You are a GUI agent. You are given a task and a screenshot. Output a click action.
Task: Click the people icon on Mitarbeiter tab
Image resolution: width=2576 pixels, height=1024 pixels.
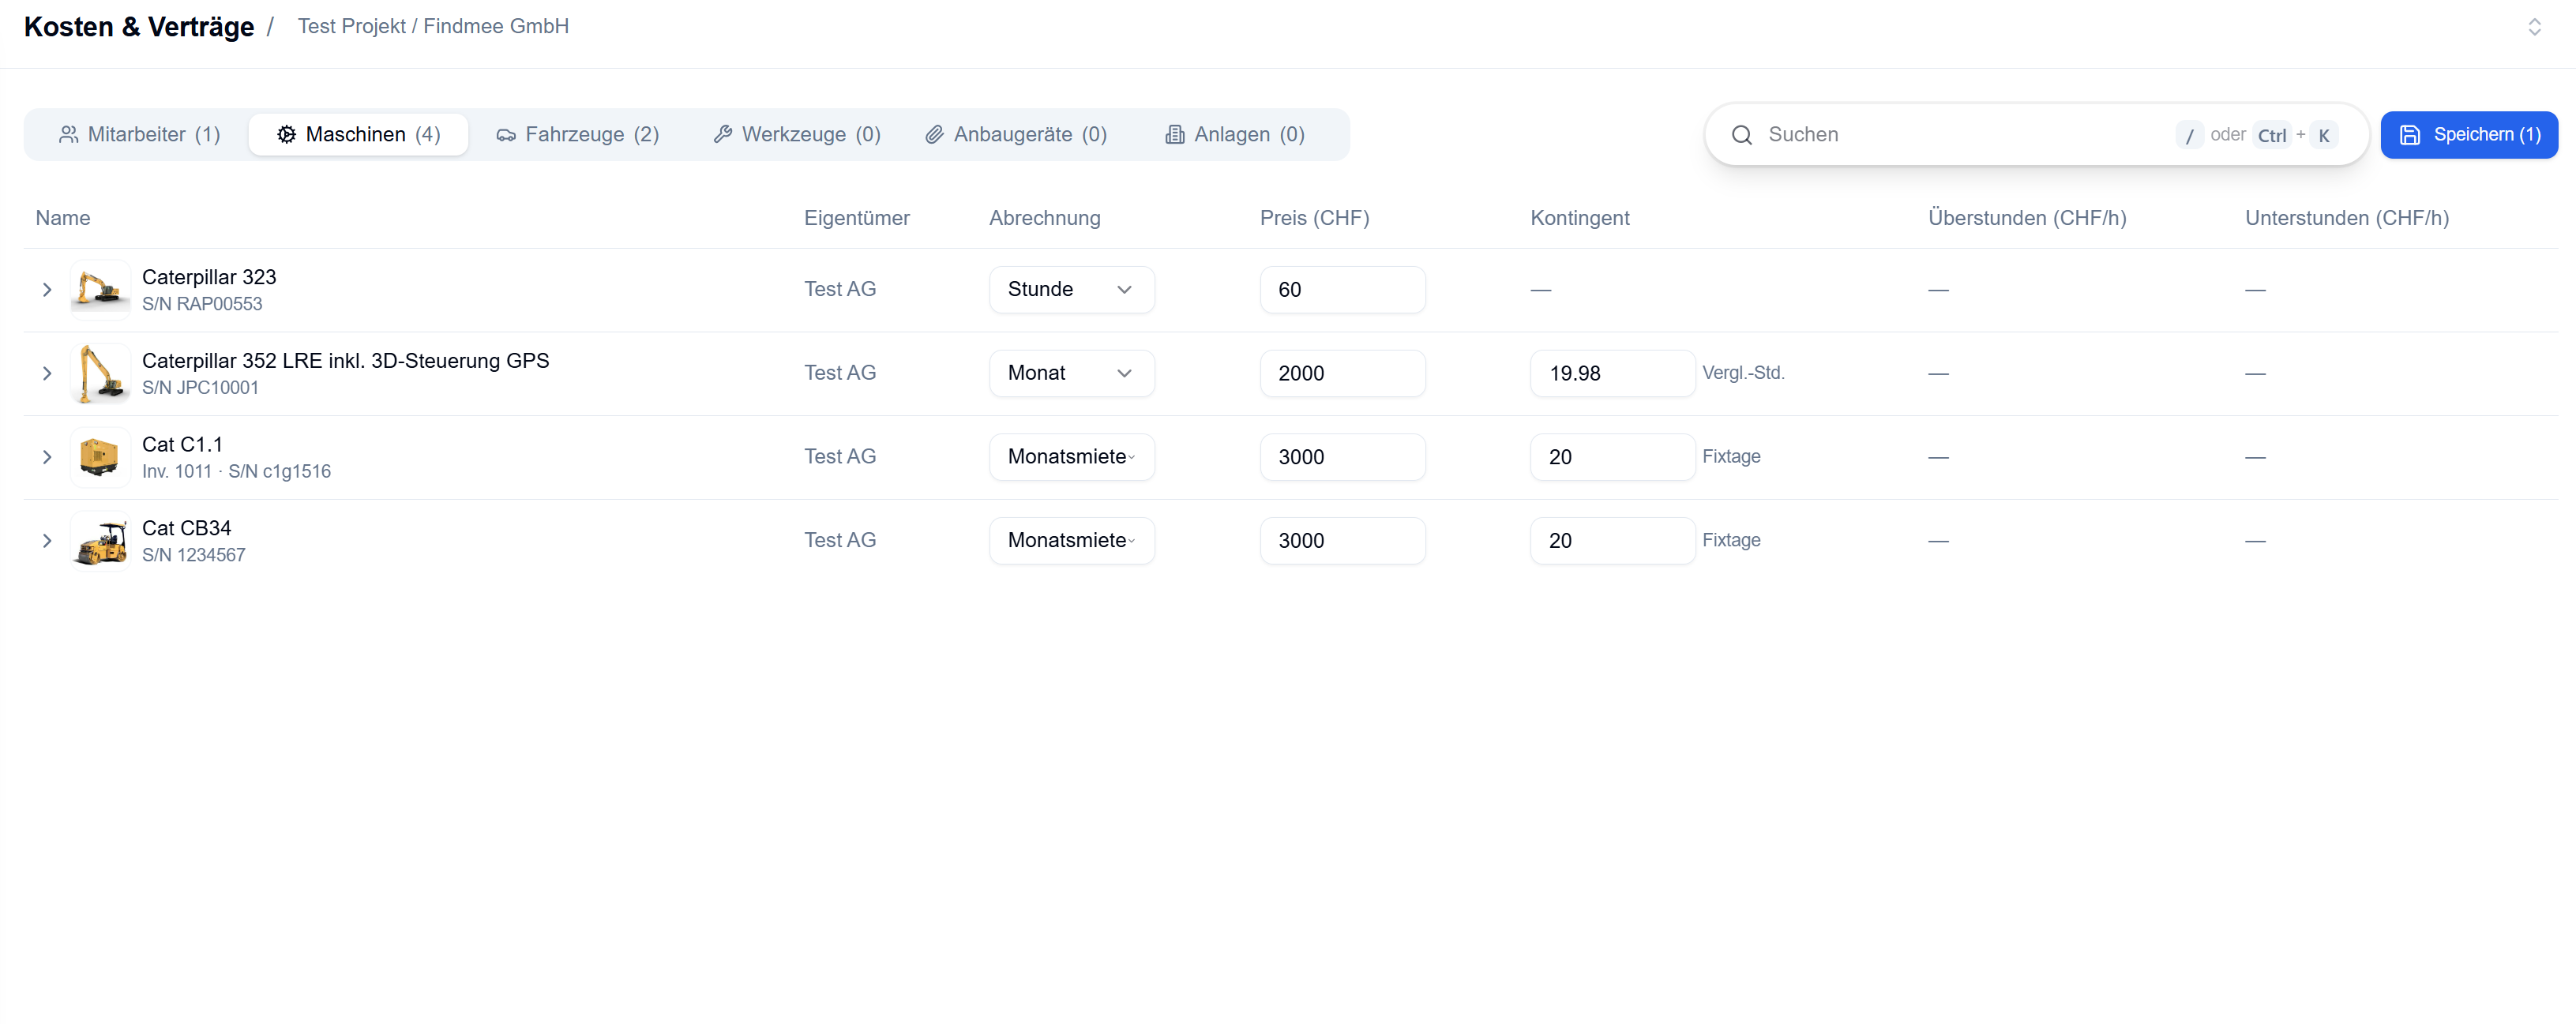[68, 134]
